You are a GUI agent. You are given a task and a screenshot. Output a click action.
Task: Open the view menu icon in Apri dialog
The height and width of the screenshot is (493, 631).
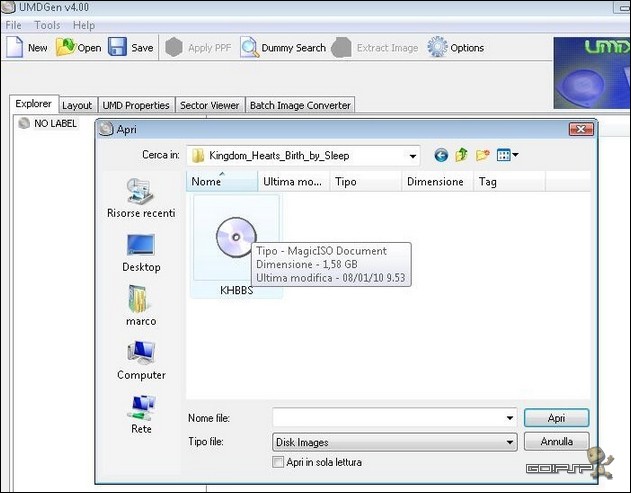(507, 155)
